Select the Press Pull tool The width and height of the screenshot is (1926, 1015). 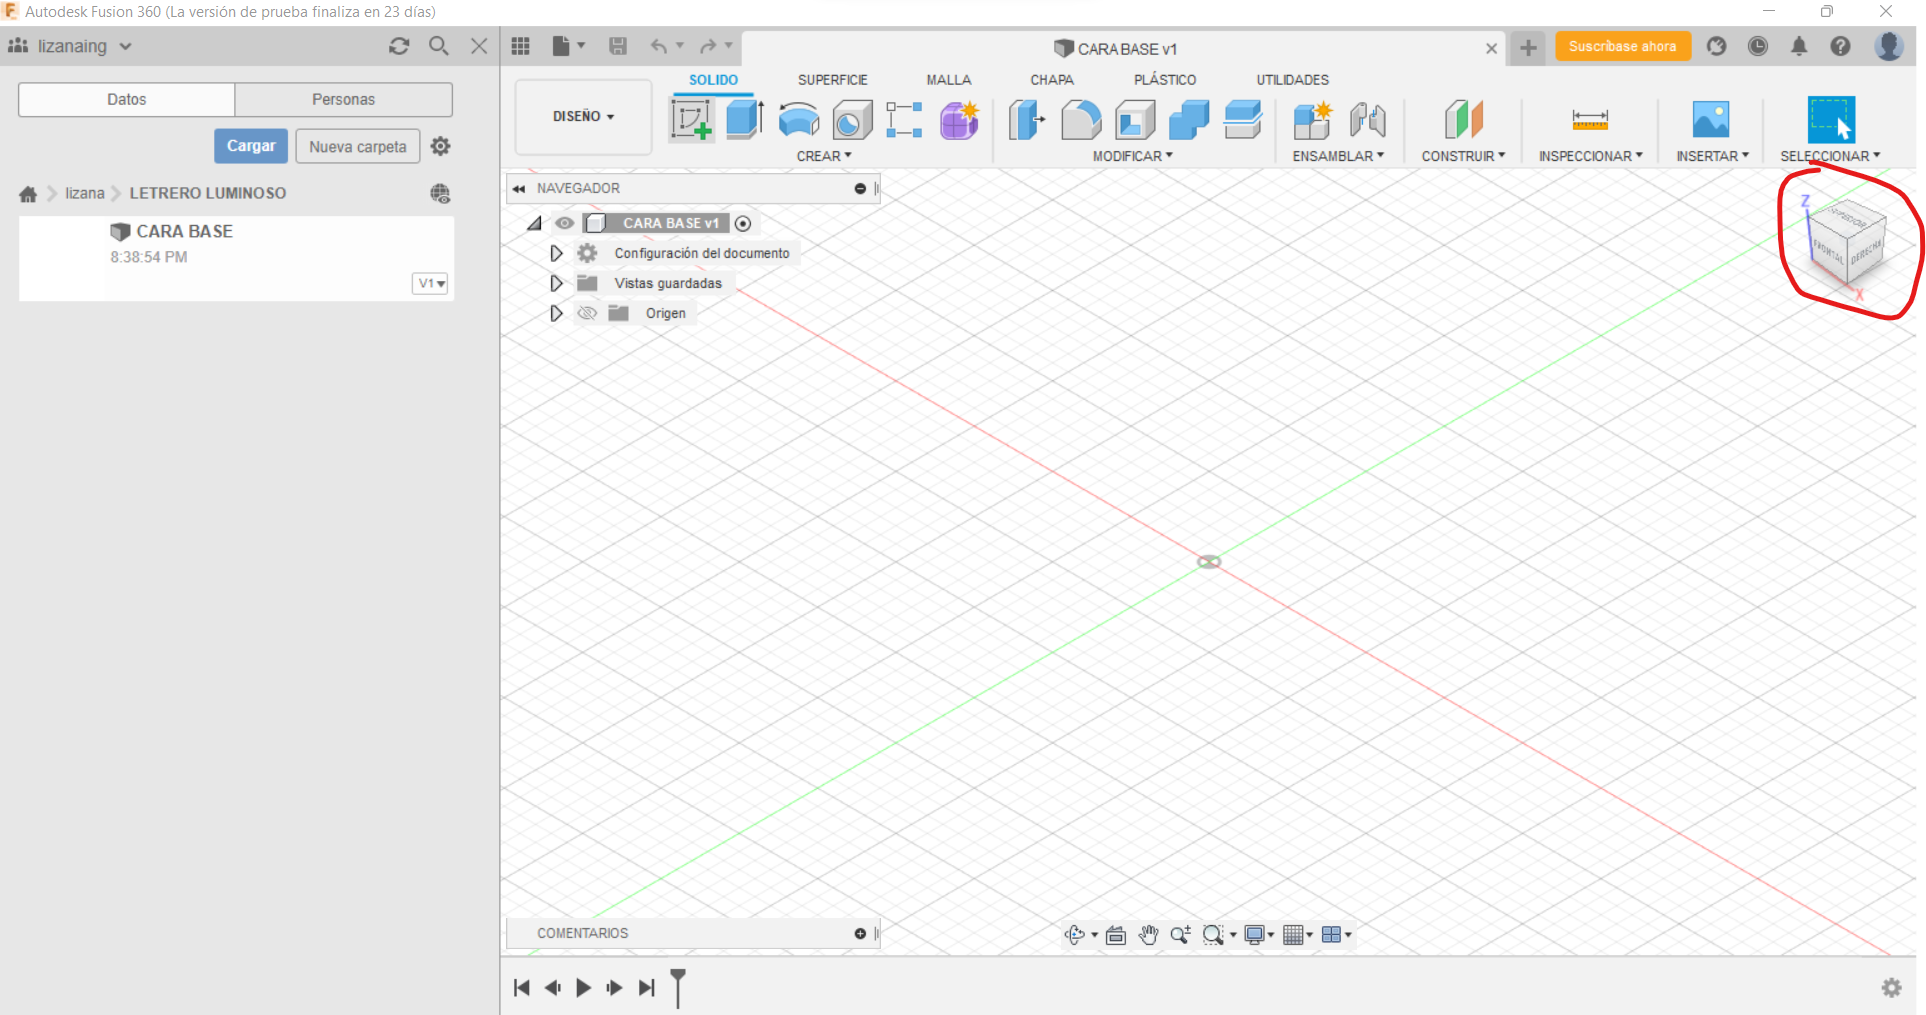point(1026,120)
